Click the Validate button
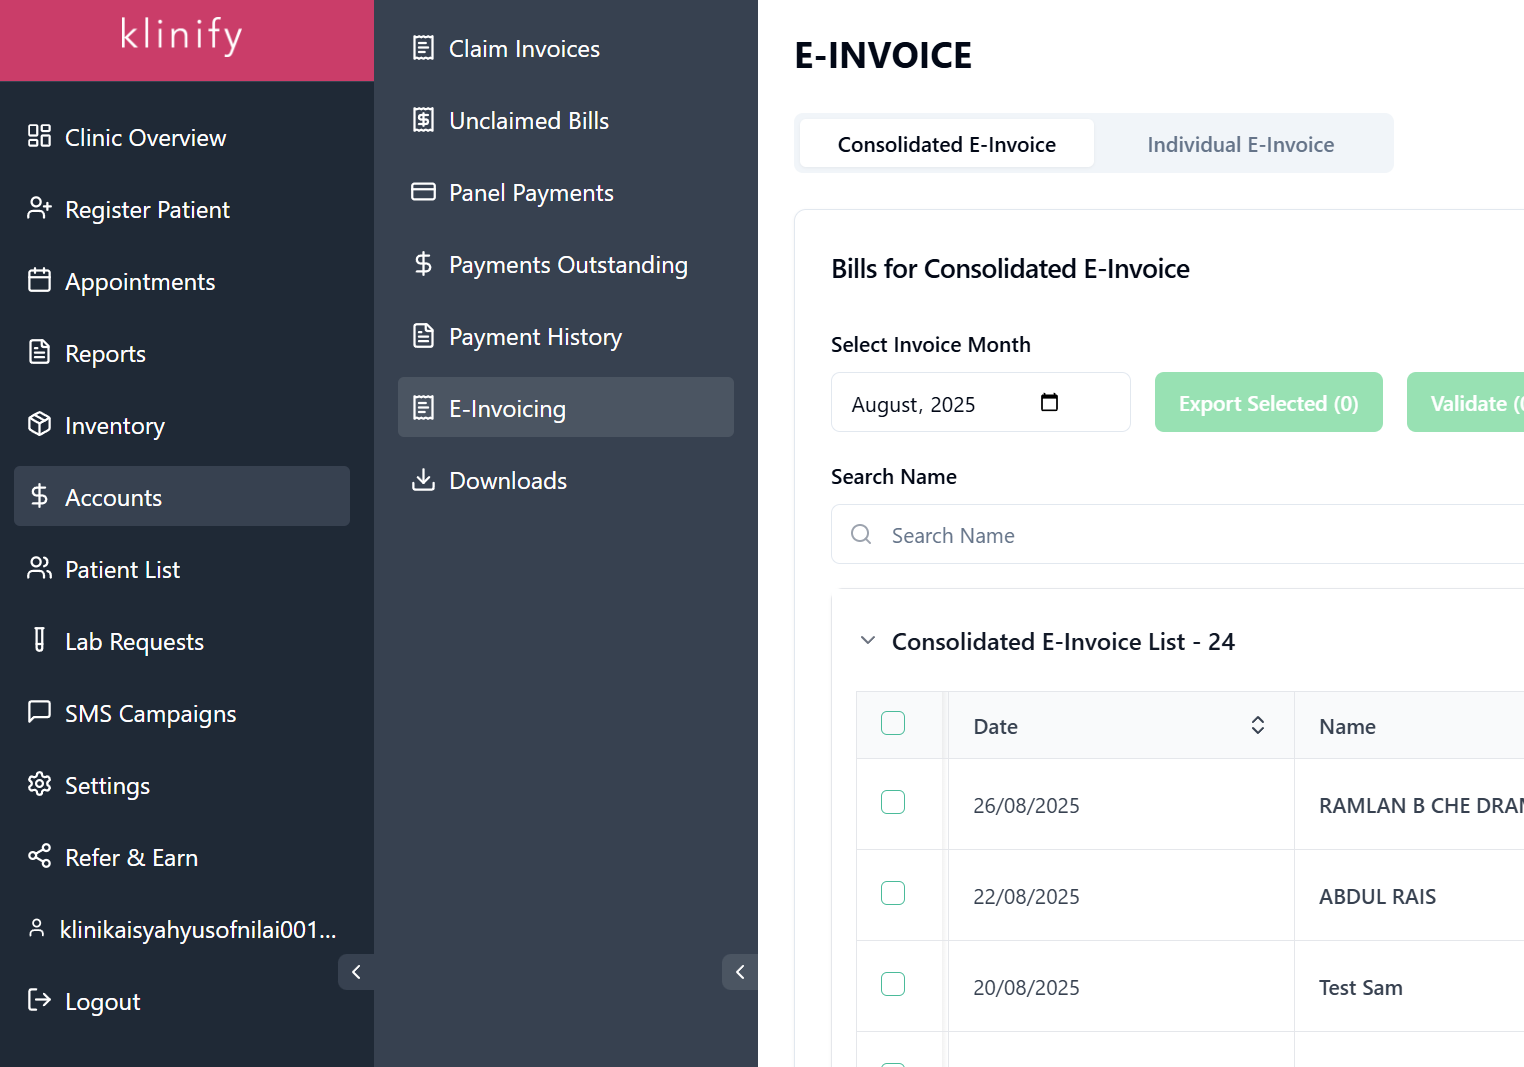Viewport: 1524px width, 1067px height. pos(1466,402)
